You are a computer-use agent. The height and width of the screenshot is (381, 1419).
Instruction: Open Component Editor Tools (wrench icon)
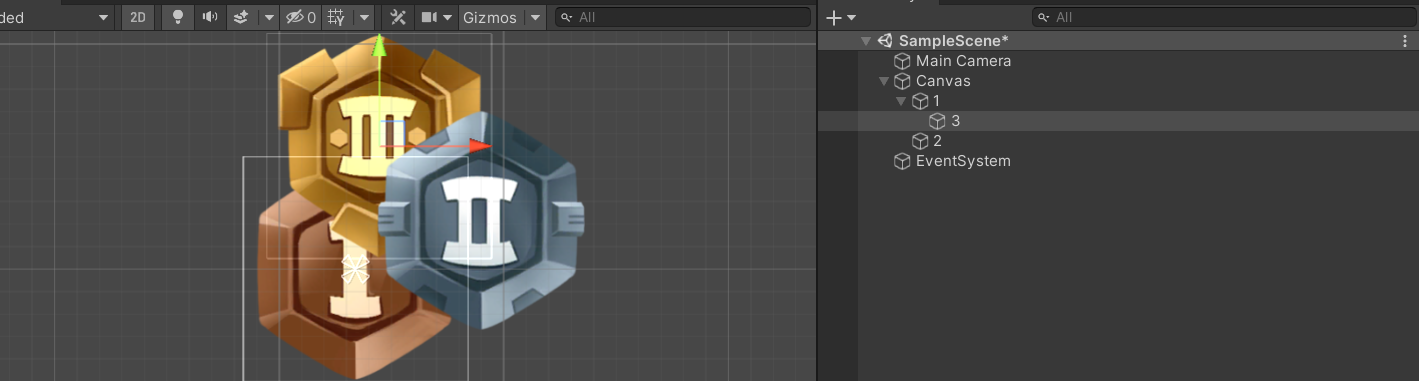tap(398, 17)
